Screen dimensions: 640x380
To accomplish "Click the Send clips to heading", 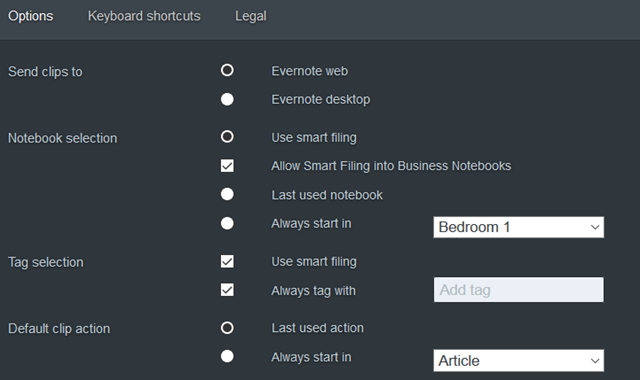I will [45, 72].
